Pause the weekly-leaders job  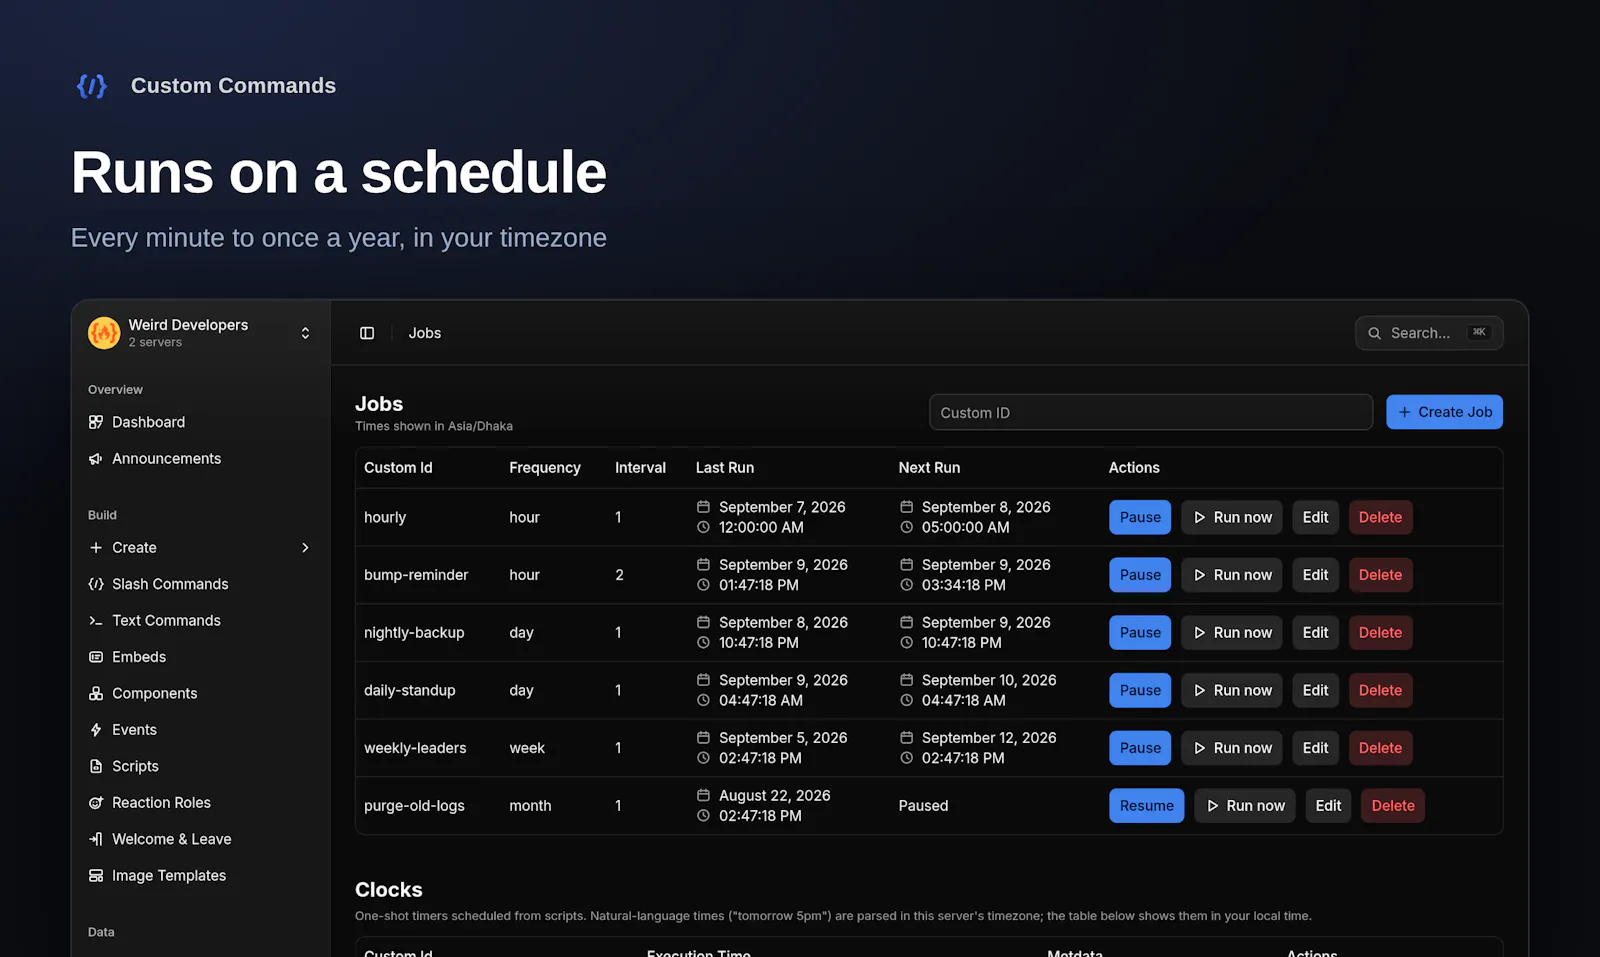pos(1140,748)
